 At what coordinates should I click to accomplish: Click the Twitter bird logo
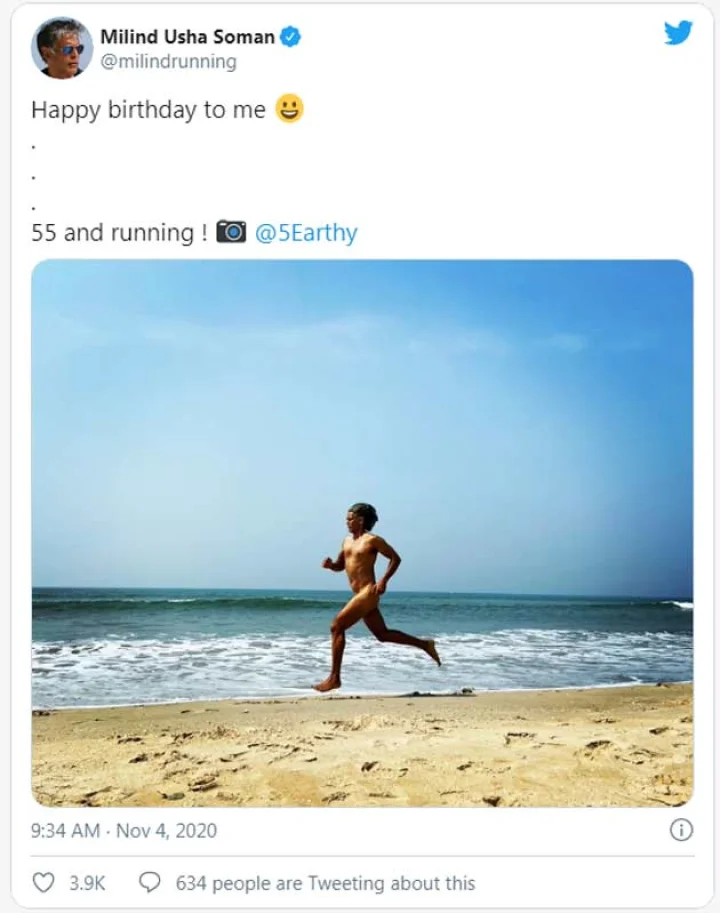pos(679,33)
